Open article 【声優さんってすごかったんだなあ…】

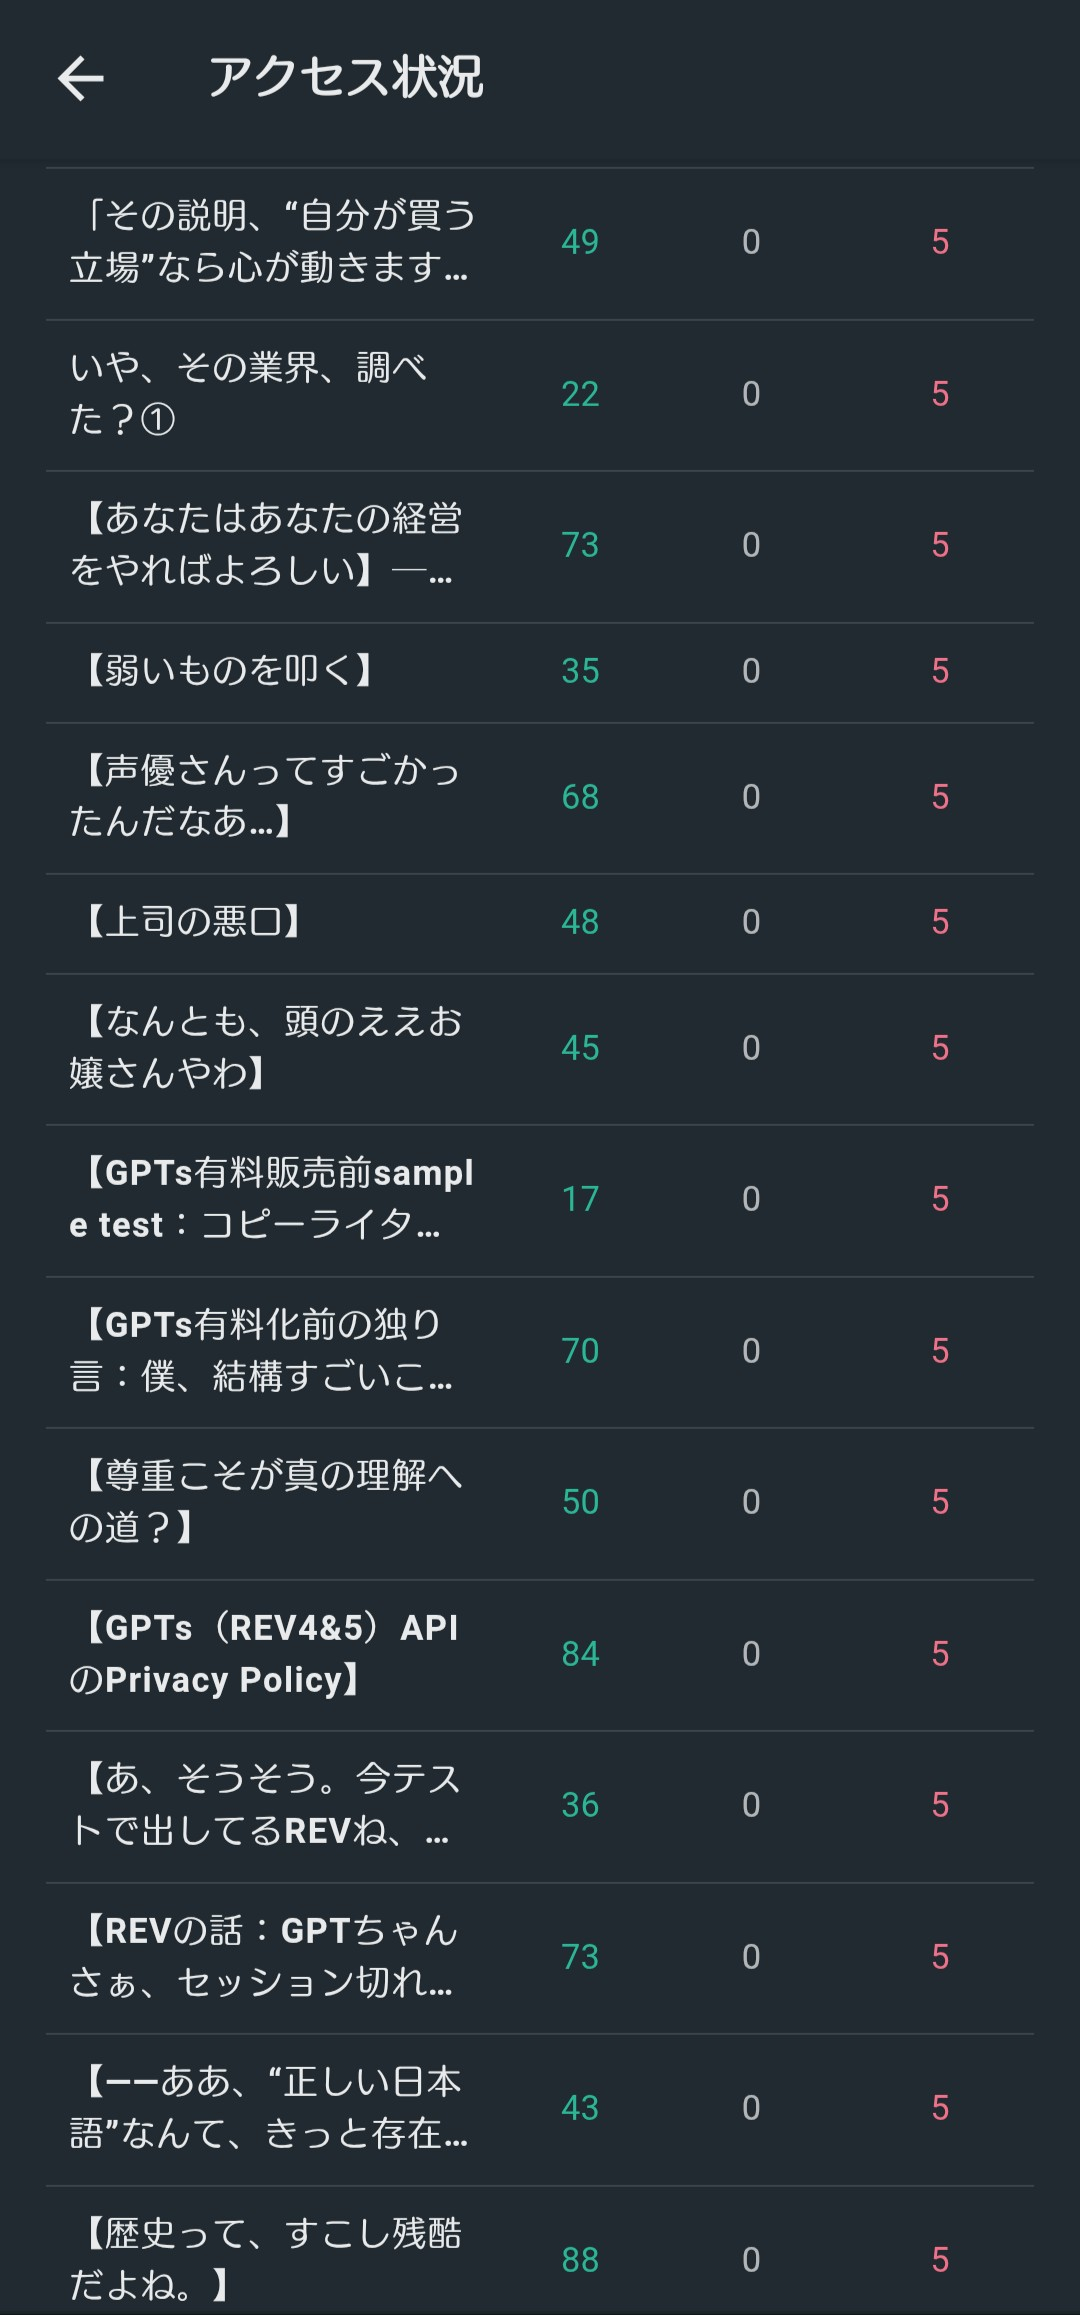264,797
